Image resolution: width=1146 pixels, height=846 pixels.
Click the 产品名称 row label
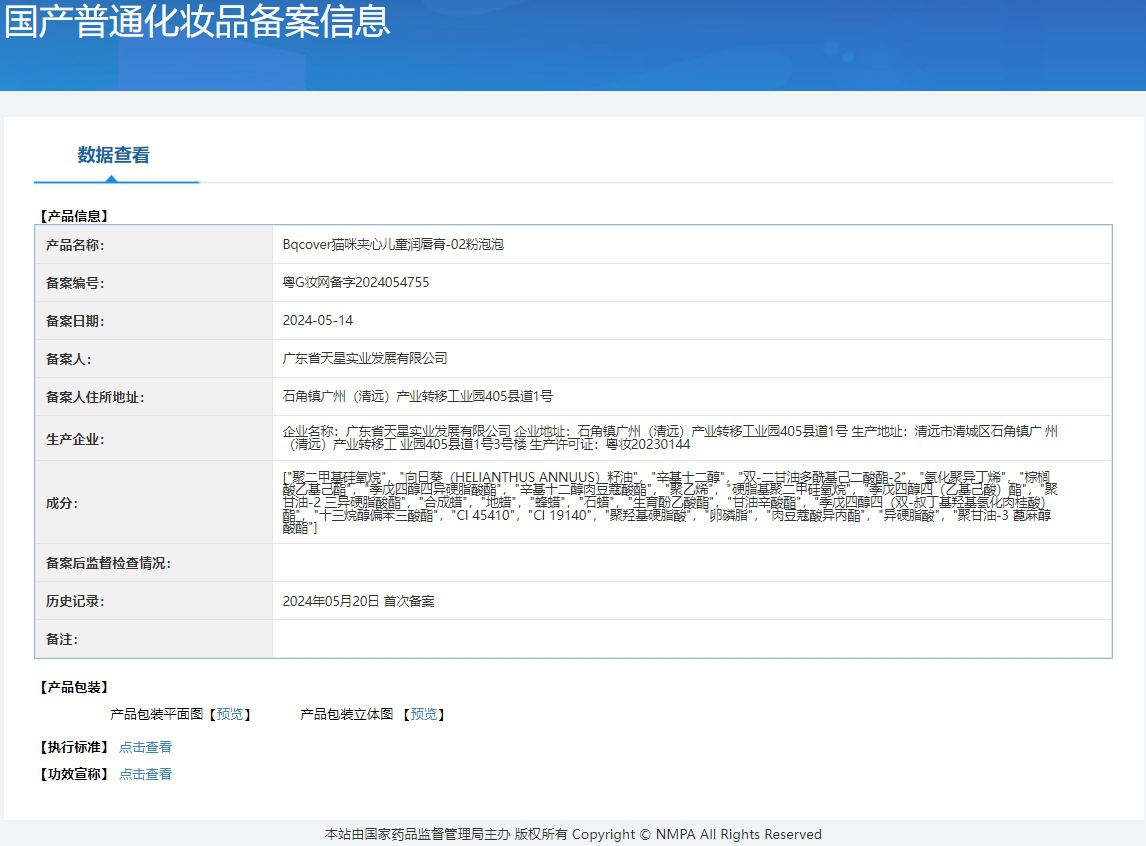coord(75,245)
